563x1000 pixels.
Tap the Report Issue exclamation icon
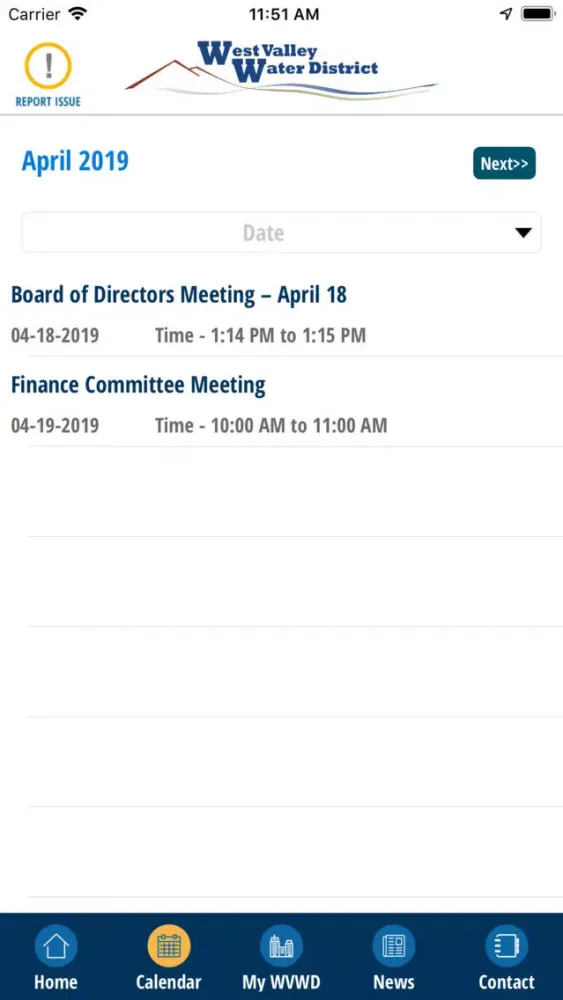pos(48,66)
